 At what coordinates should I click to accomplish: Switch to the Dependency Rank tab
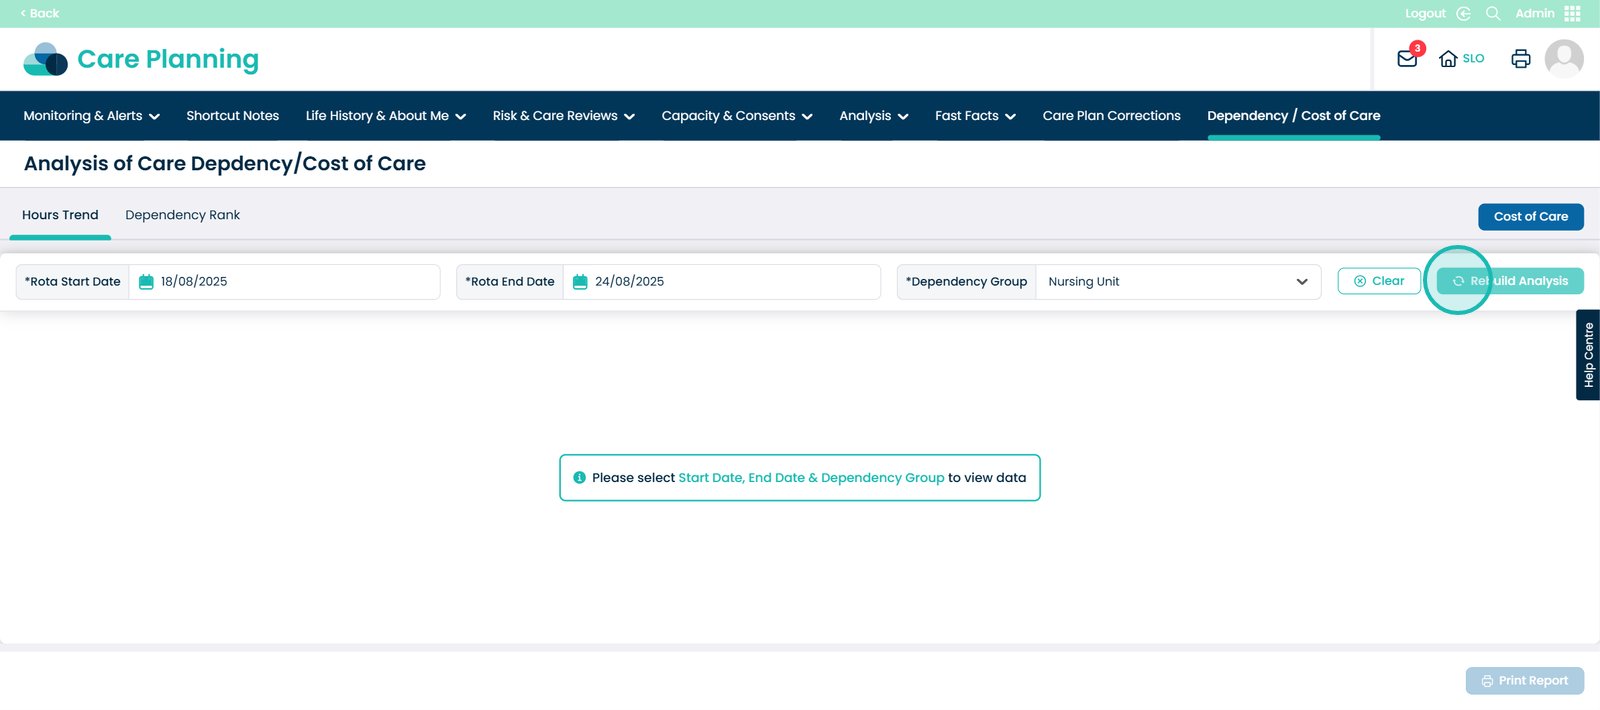182,215
